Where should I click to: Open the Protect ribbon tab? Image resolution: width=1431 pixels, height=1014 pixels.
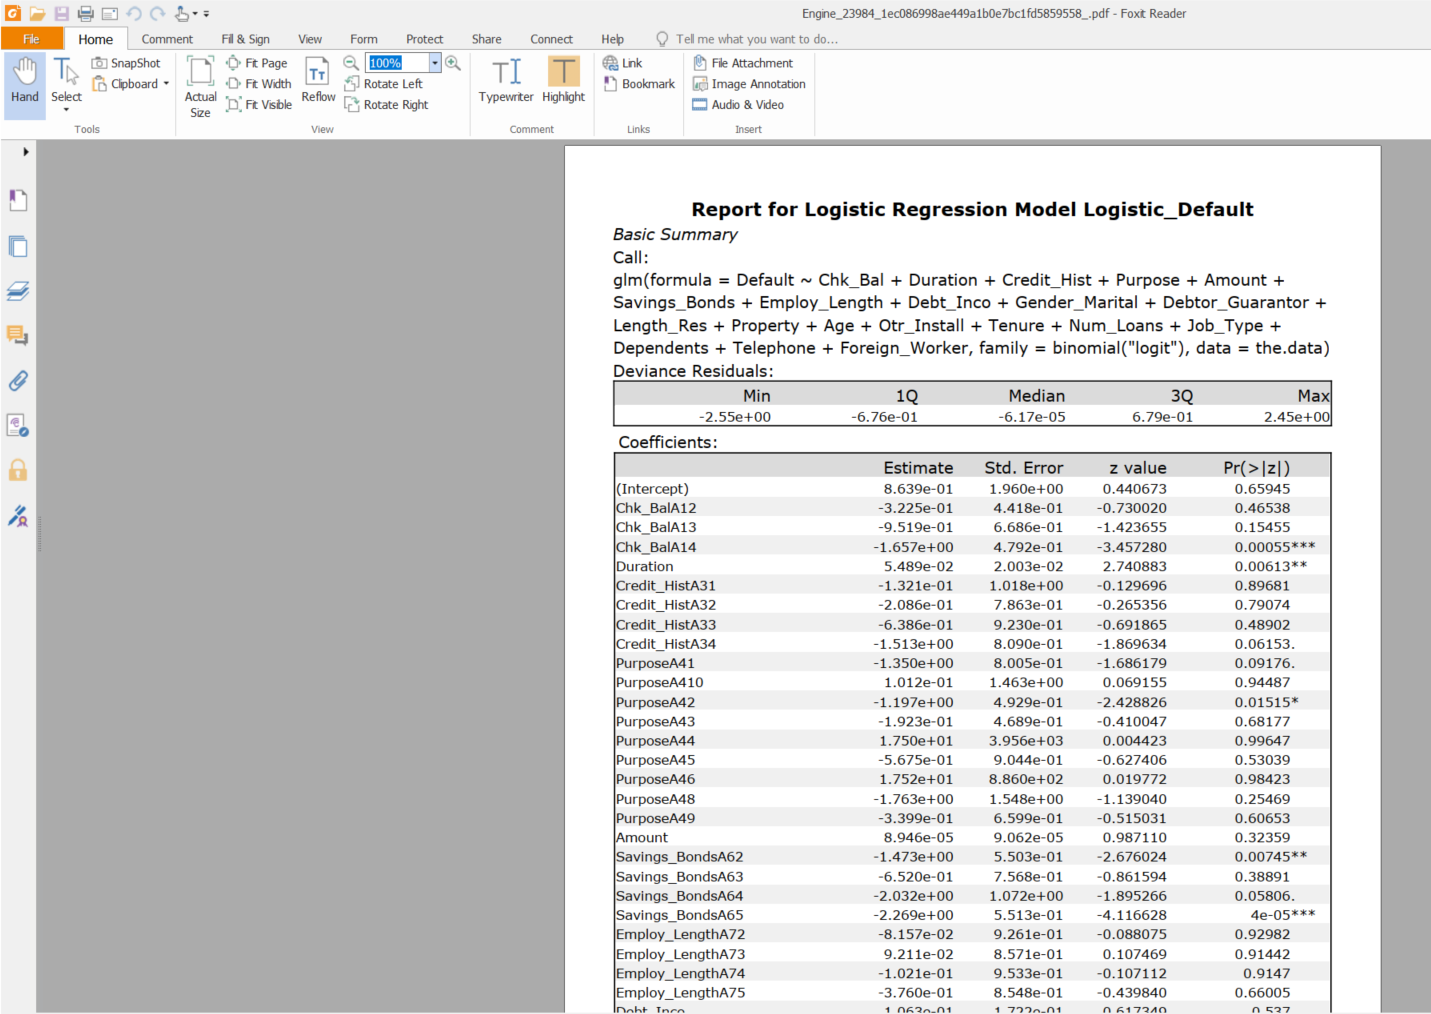424,39
